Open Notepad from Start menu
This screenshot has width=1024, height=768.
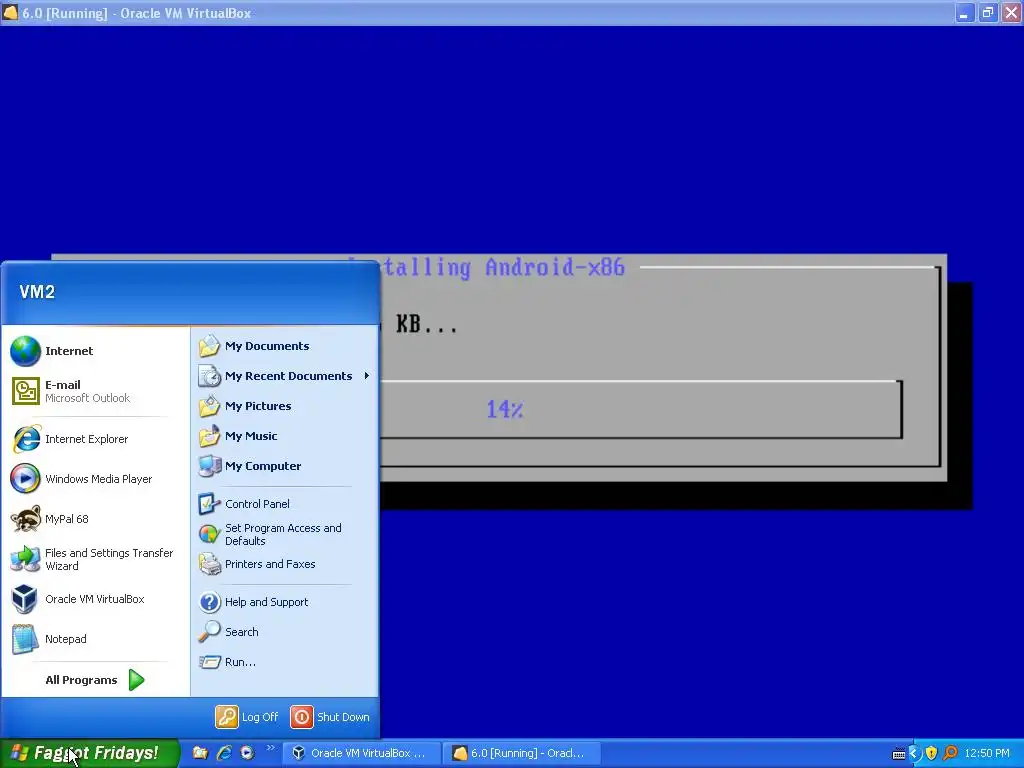(95, 639)
